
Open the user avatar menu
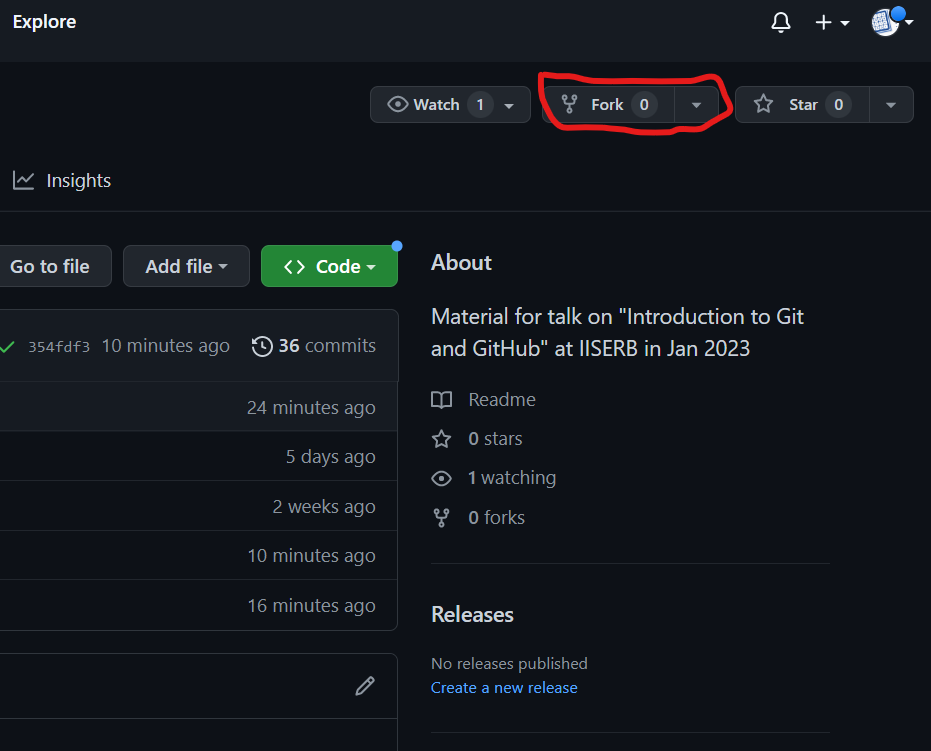coord(891,22)
